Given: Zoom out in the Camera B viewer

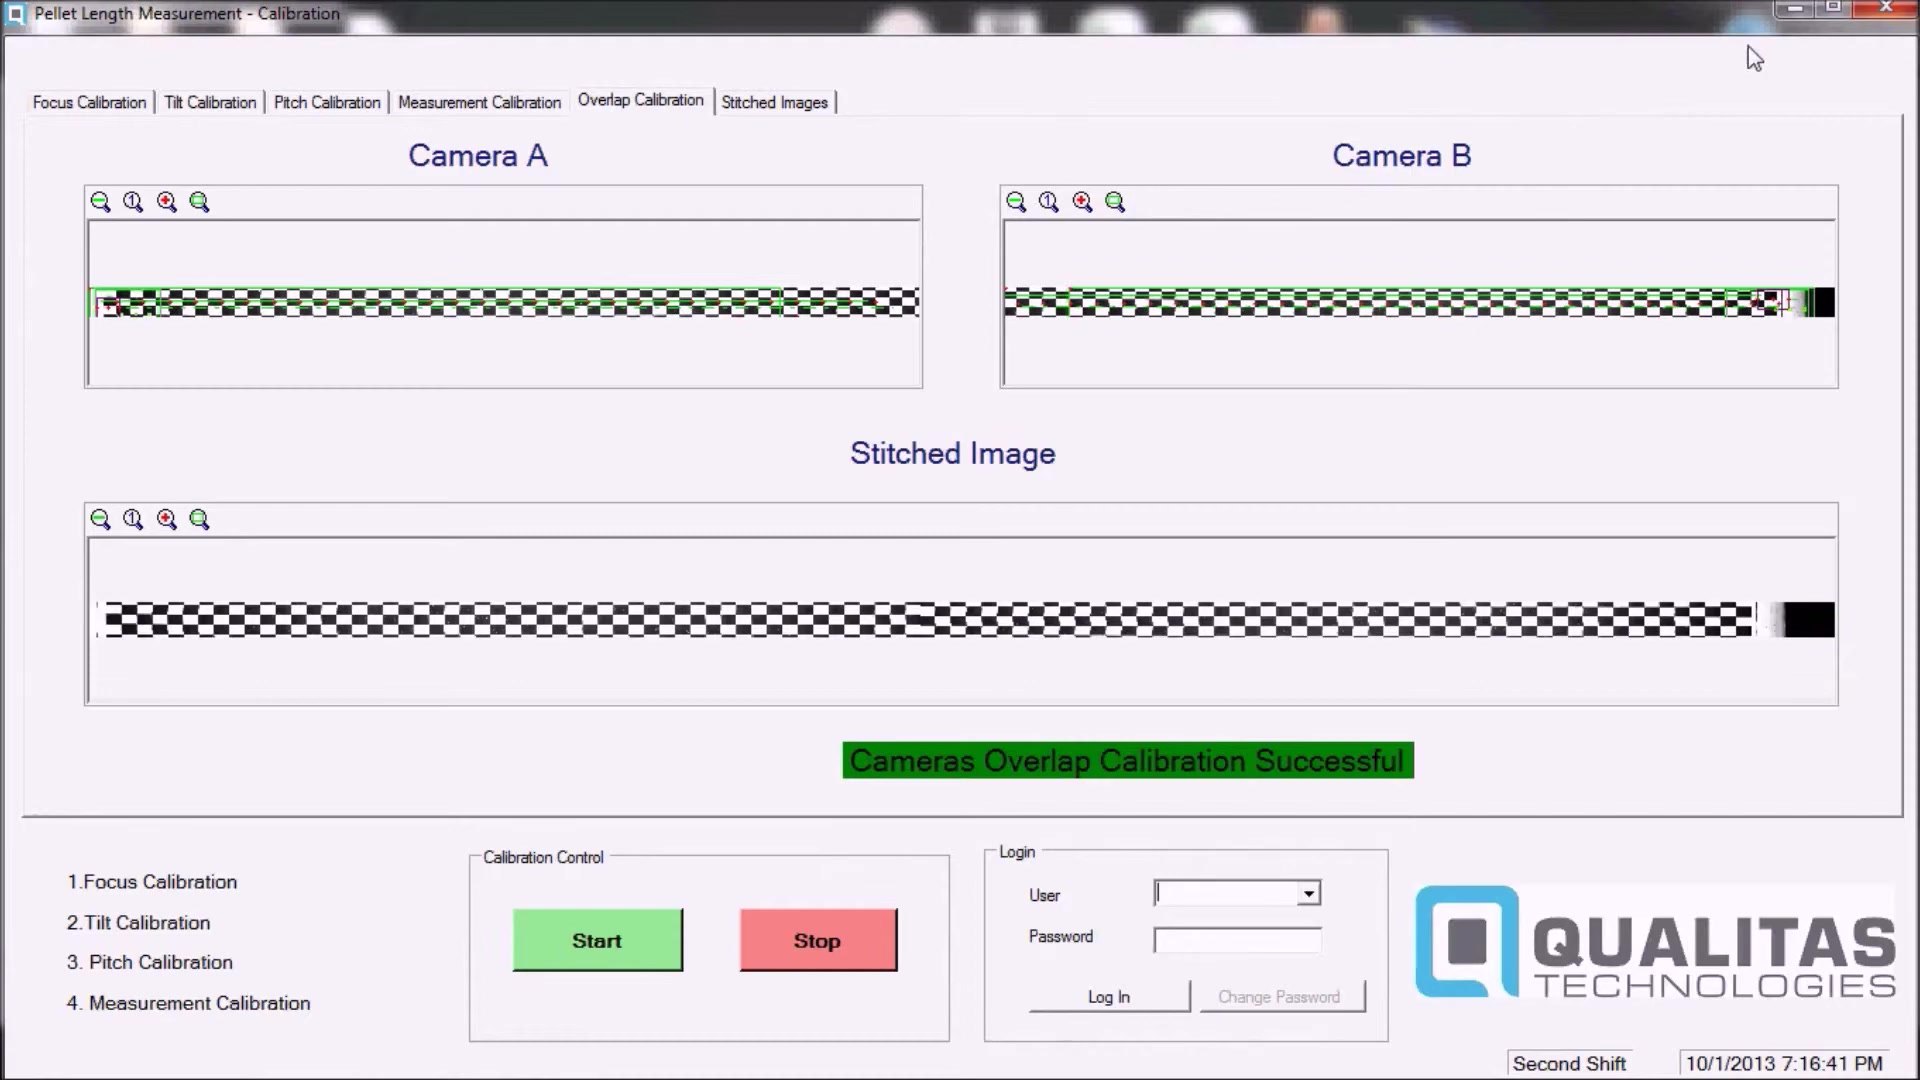Looking at the screenshot, I should [1016, 202].
